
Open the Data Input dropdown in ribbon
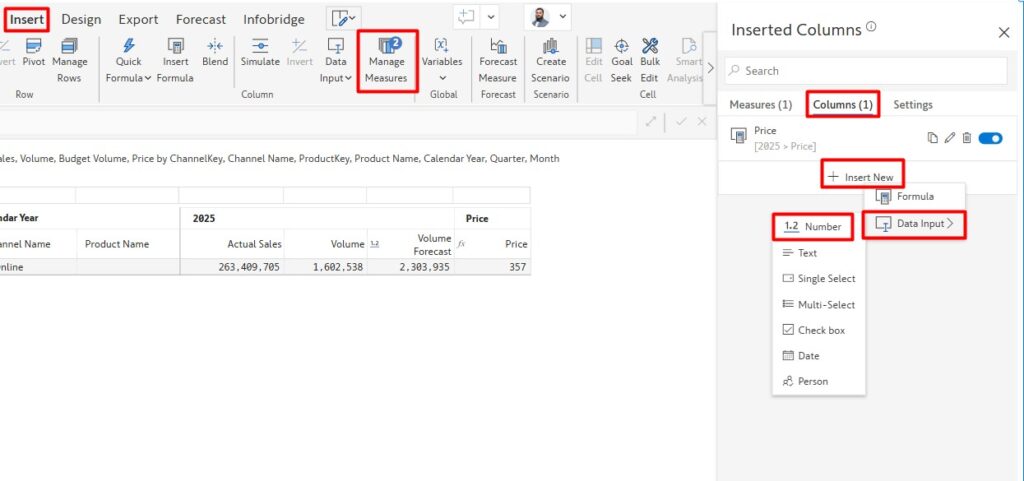[x=336, y=78]
